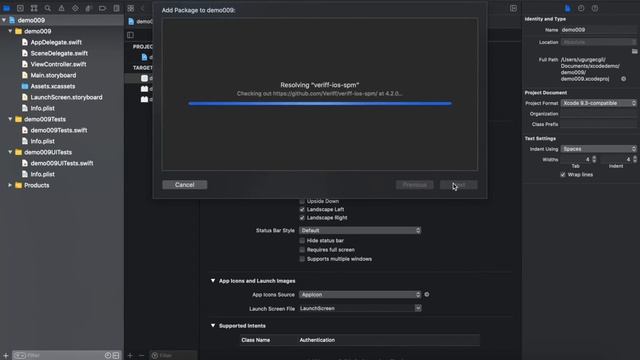Screen dimensions: 640x360
Task: Toggle the project/targets list sidebar icon
Action: (x=130, y=35)
